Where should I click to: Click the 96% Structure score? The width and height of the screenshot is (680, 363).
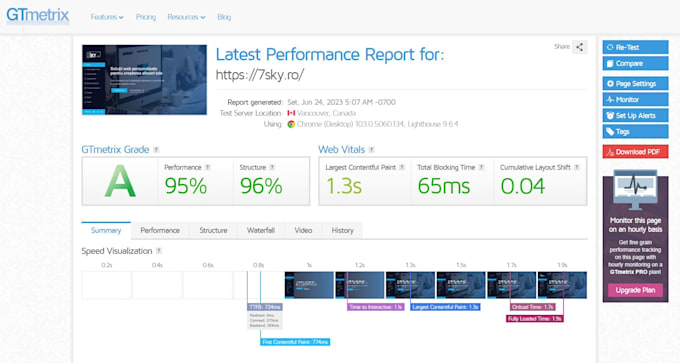[261, 186]
